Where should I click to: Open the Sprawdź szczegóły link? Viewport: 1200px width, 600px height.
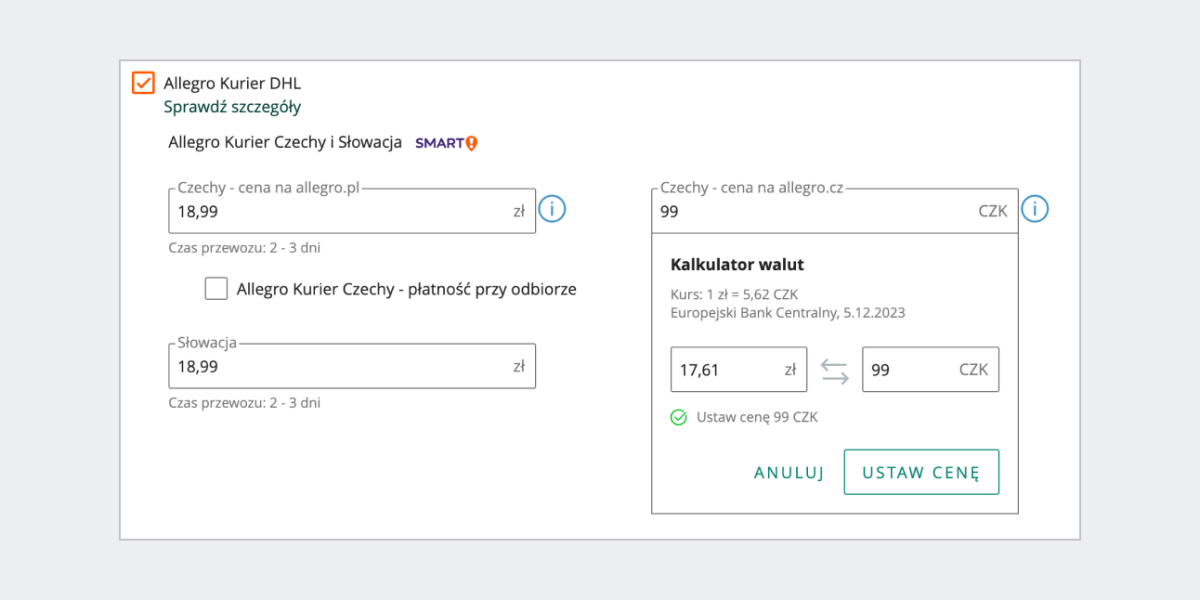coord(232,107)
